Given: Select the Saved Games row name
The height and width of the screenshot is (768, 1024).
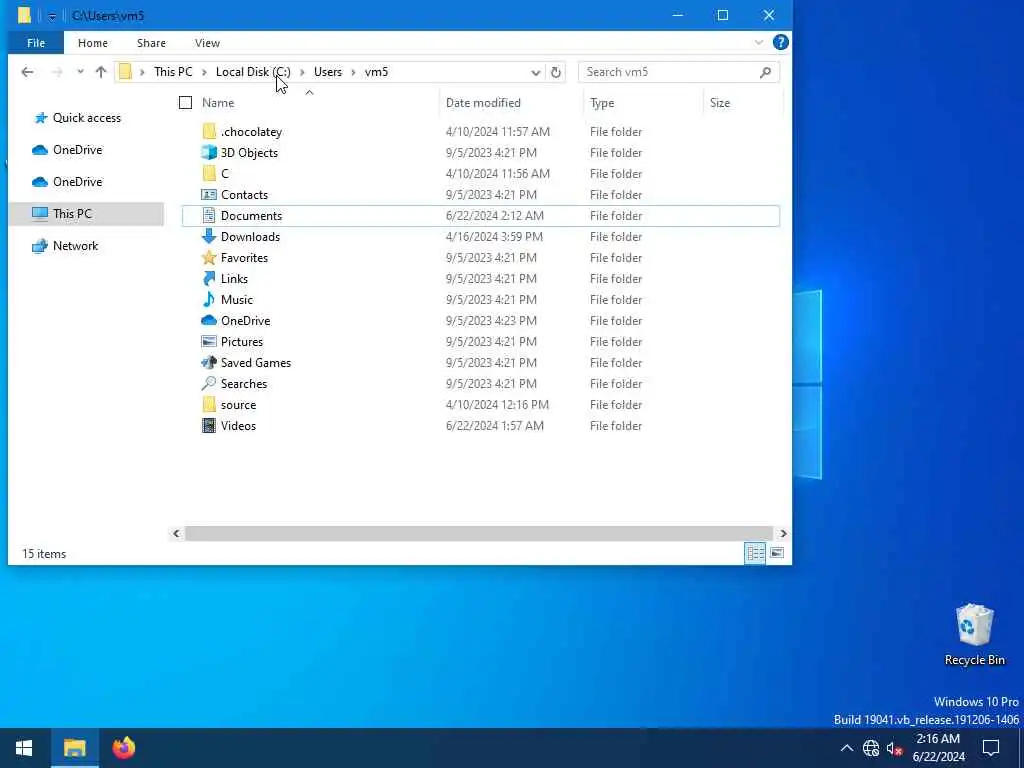Looking at the screenshot, I should pos(255,362).
